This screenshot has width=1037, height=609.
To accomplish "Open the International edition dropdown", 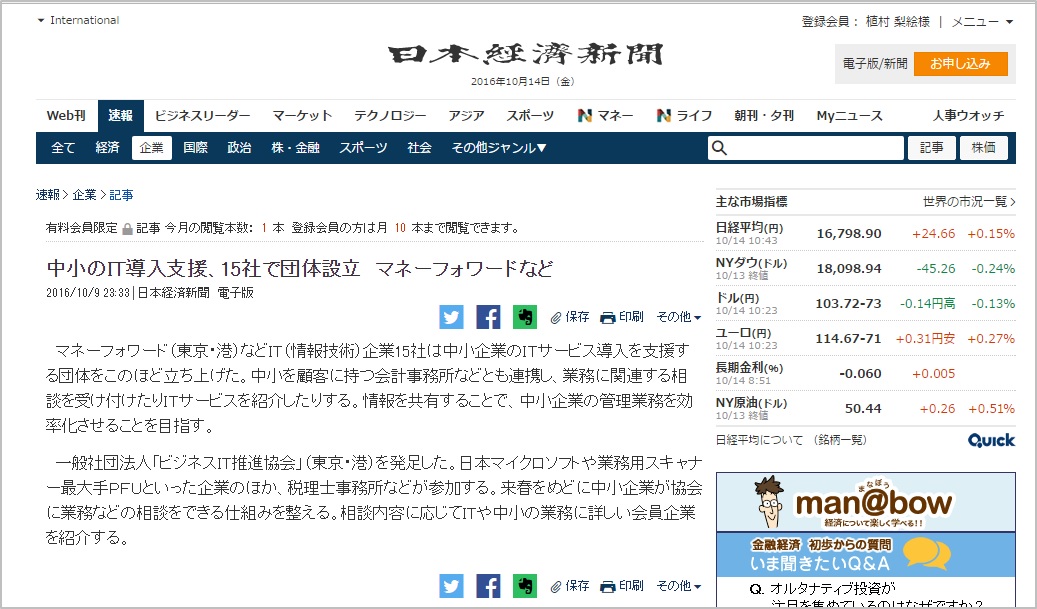I will 78,20.
